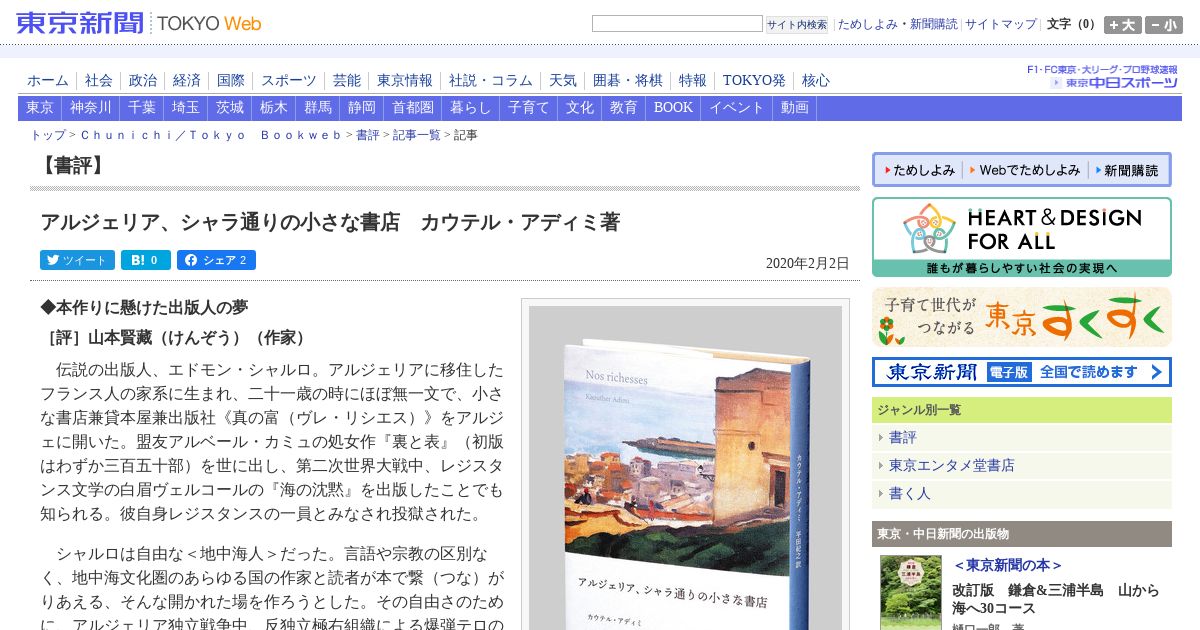Select 群馬 in the regional bar
The width and height of the screenshot is (1200, 630).
tap(318, 108)
